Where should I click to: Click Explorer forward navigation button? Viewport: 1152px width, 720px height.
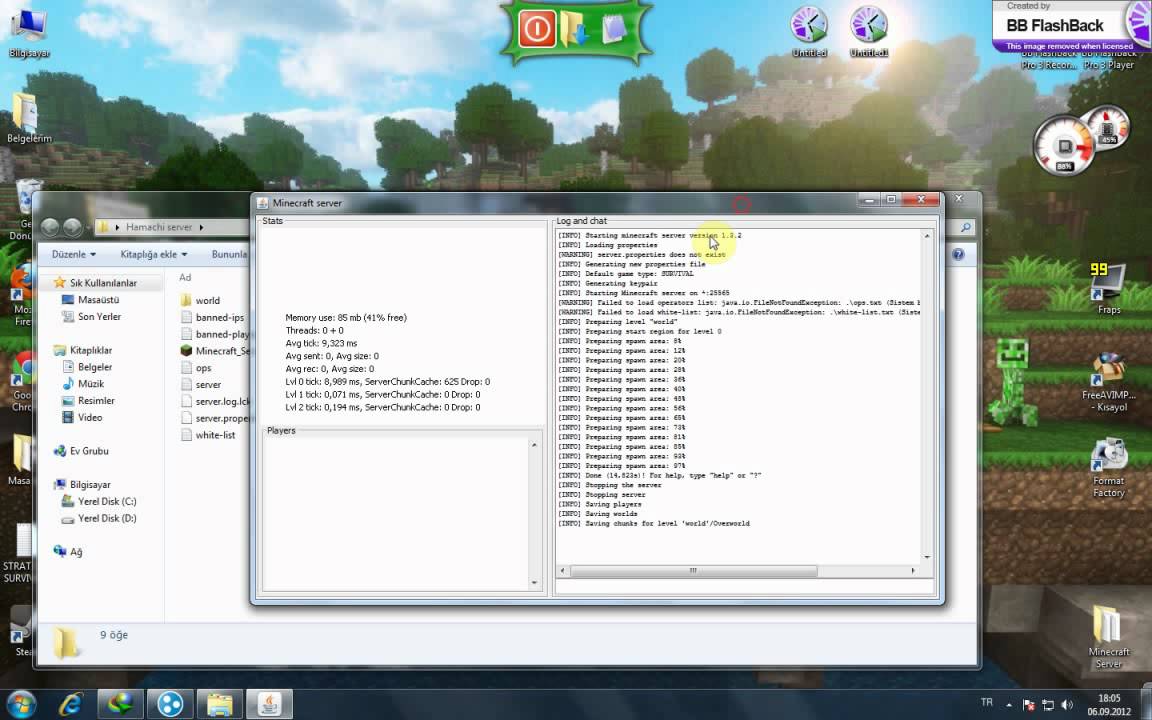[x=72, y=227]
